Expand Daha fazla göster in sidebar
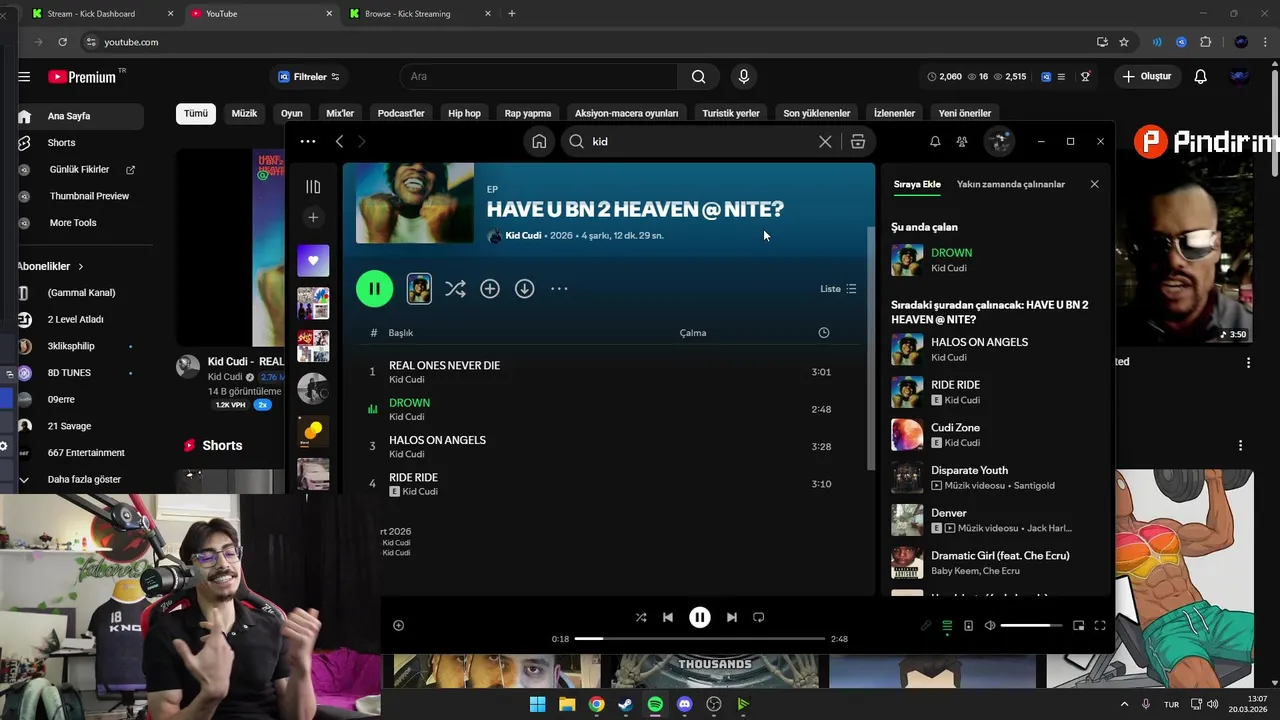 84,480
